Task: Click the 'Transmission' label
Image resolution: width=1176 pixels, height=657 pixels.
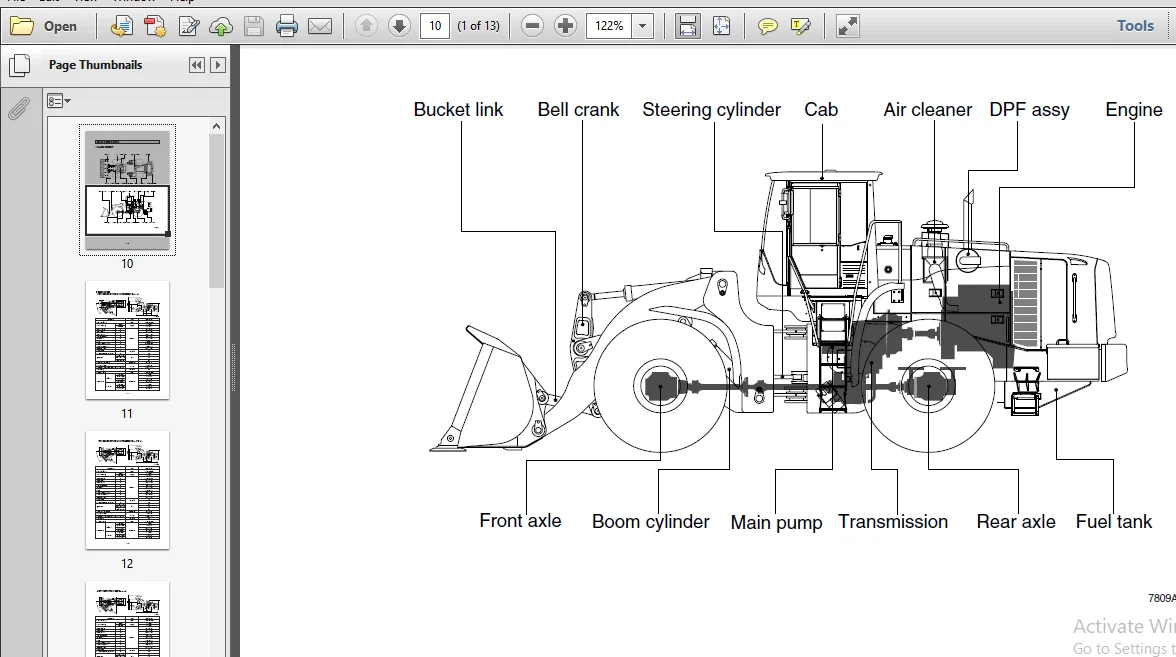Action: click(x=893, y=521)
